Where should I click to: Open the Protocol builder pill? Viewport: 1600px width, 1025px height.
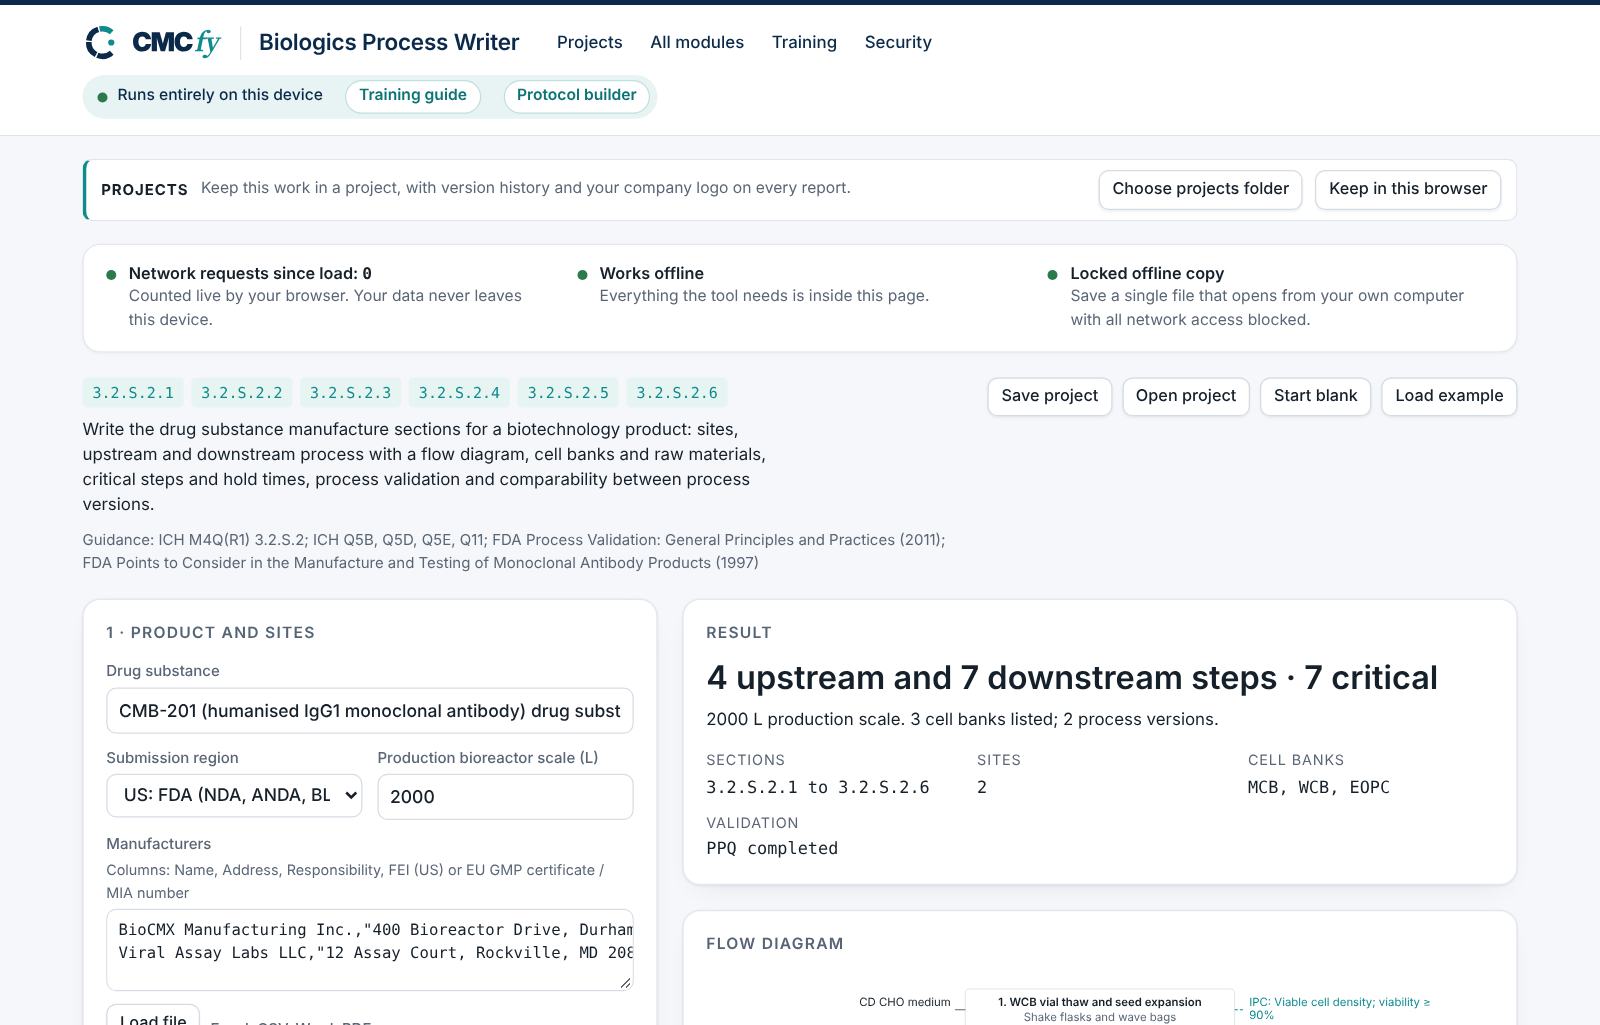pos(576,96)
